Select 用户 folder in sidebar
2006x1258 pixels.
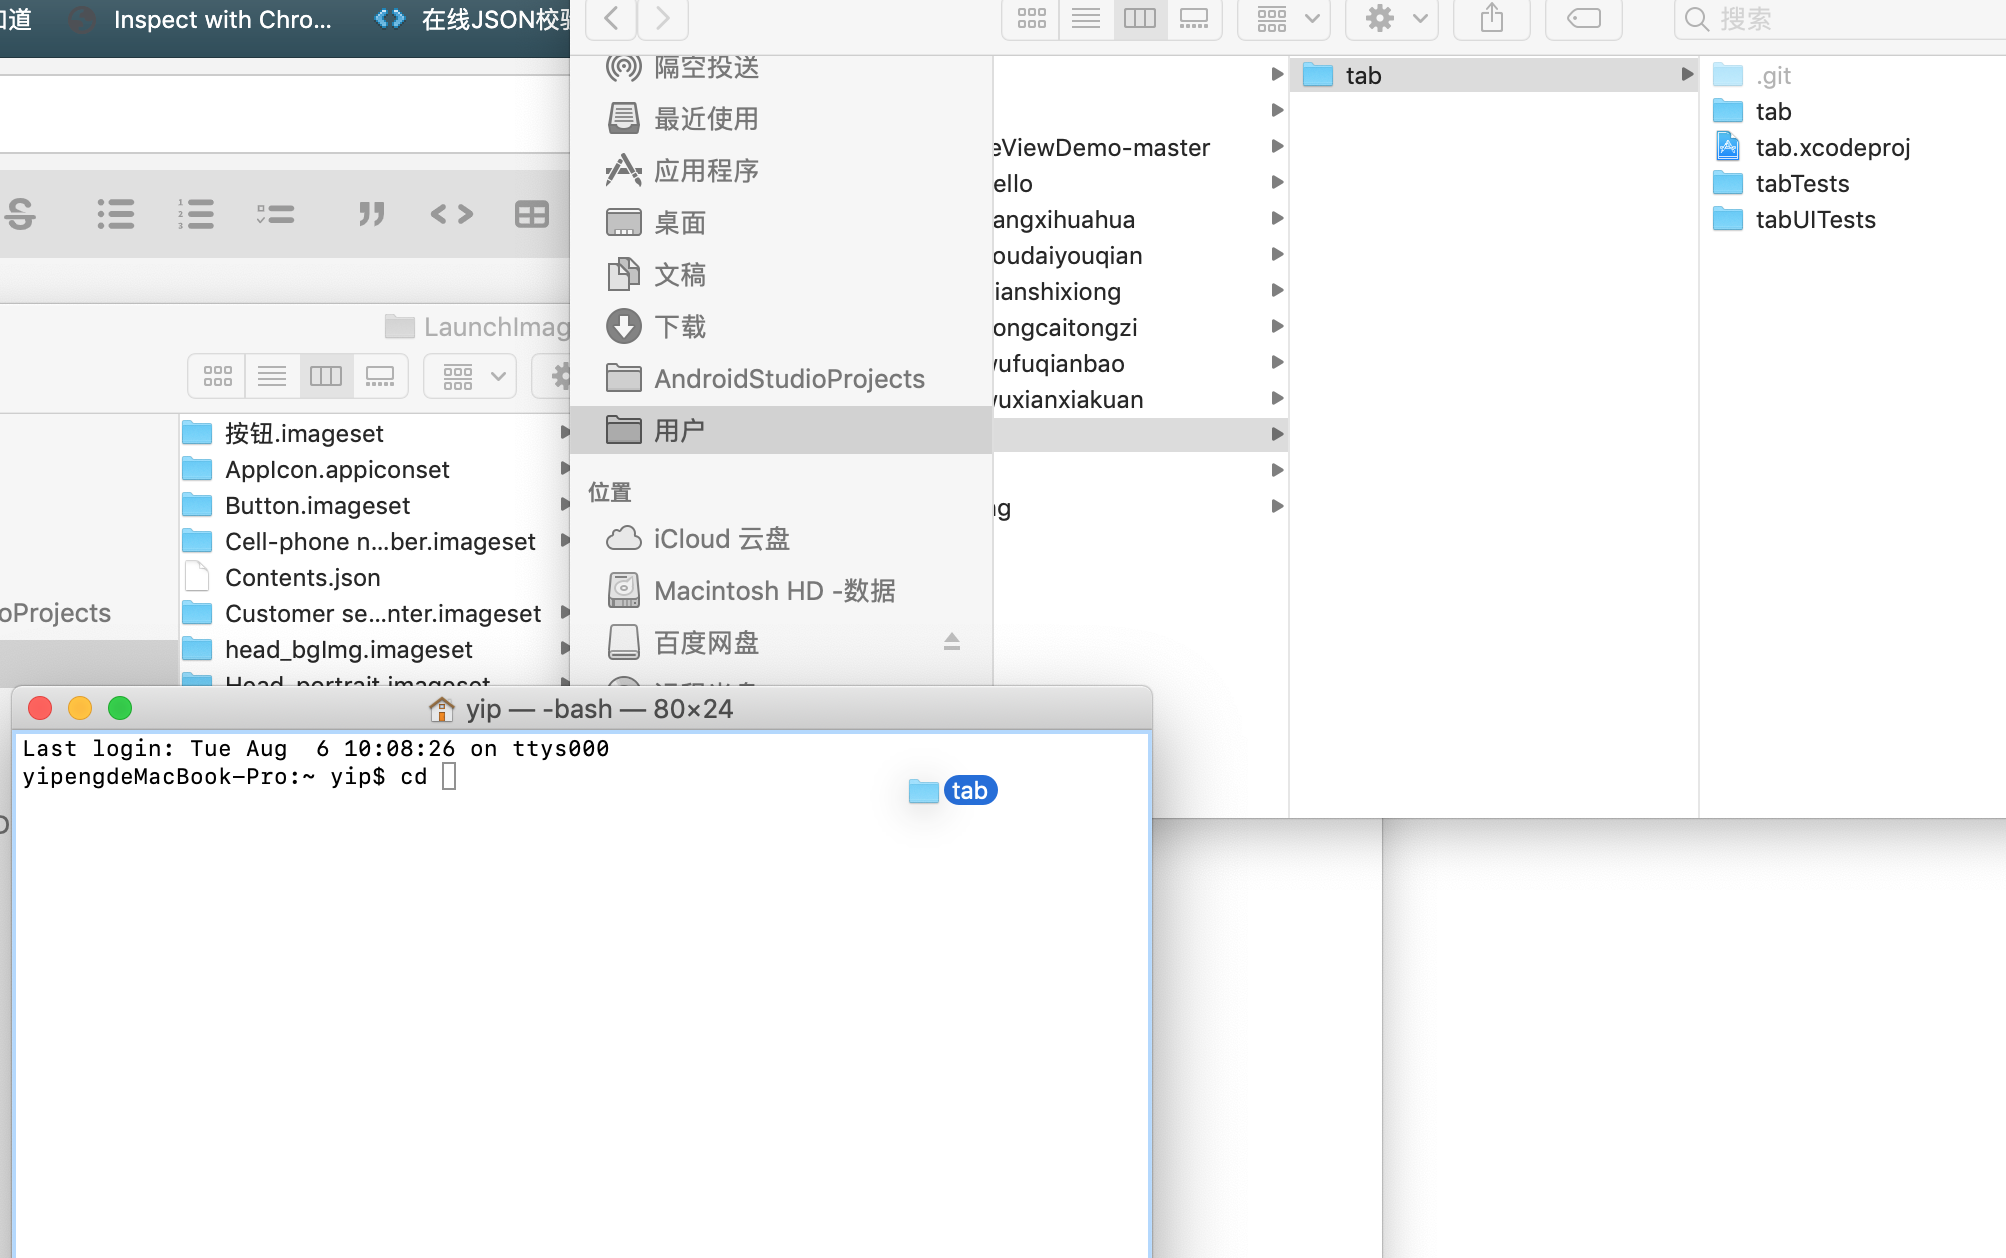(781, 431)
